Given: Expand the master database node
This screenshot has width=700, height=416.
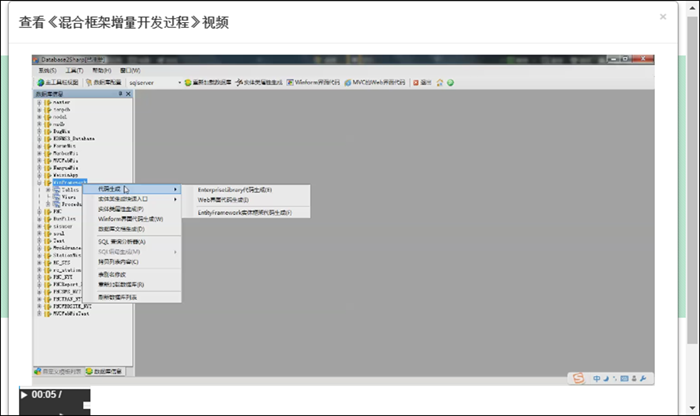Looking at the screenshot, I should [39, 102].
